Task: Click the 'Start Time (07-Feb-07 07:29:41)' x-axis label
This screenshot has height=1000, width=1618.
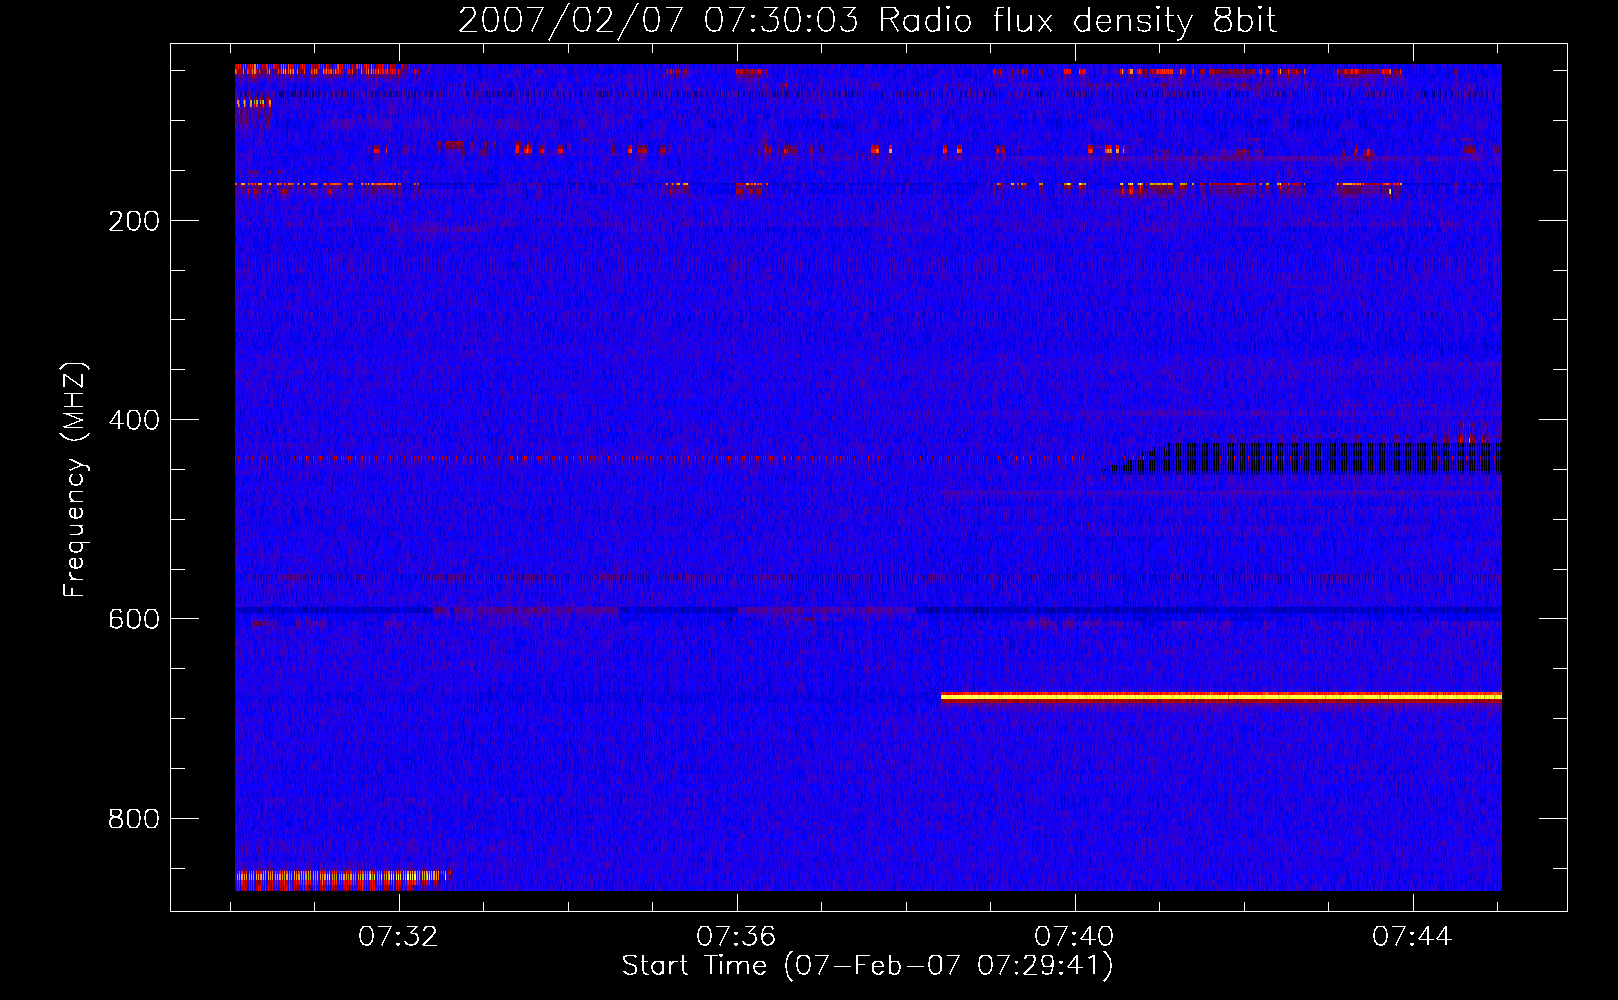Action: (x=868, y=966)
